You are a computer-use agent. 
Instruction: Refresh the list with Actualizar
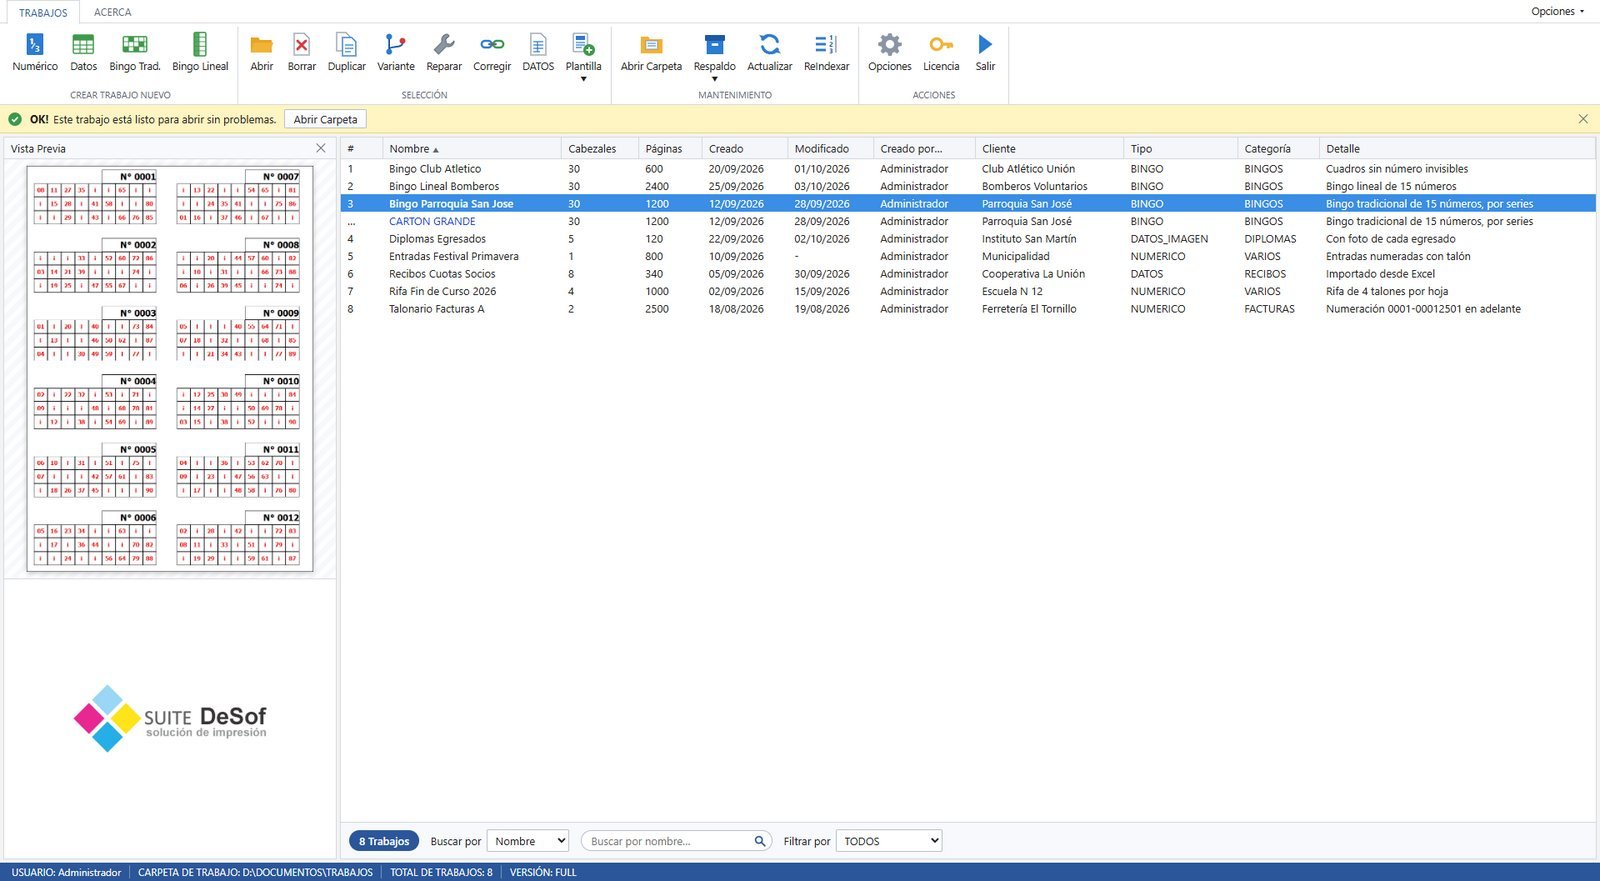(x=769, y=52)
